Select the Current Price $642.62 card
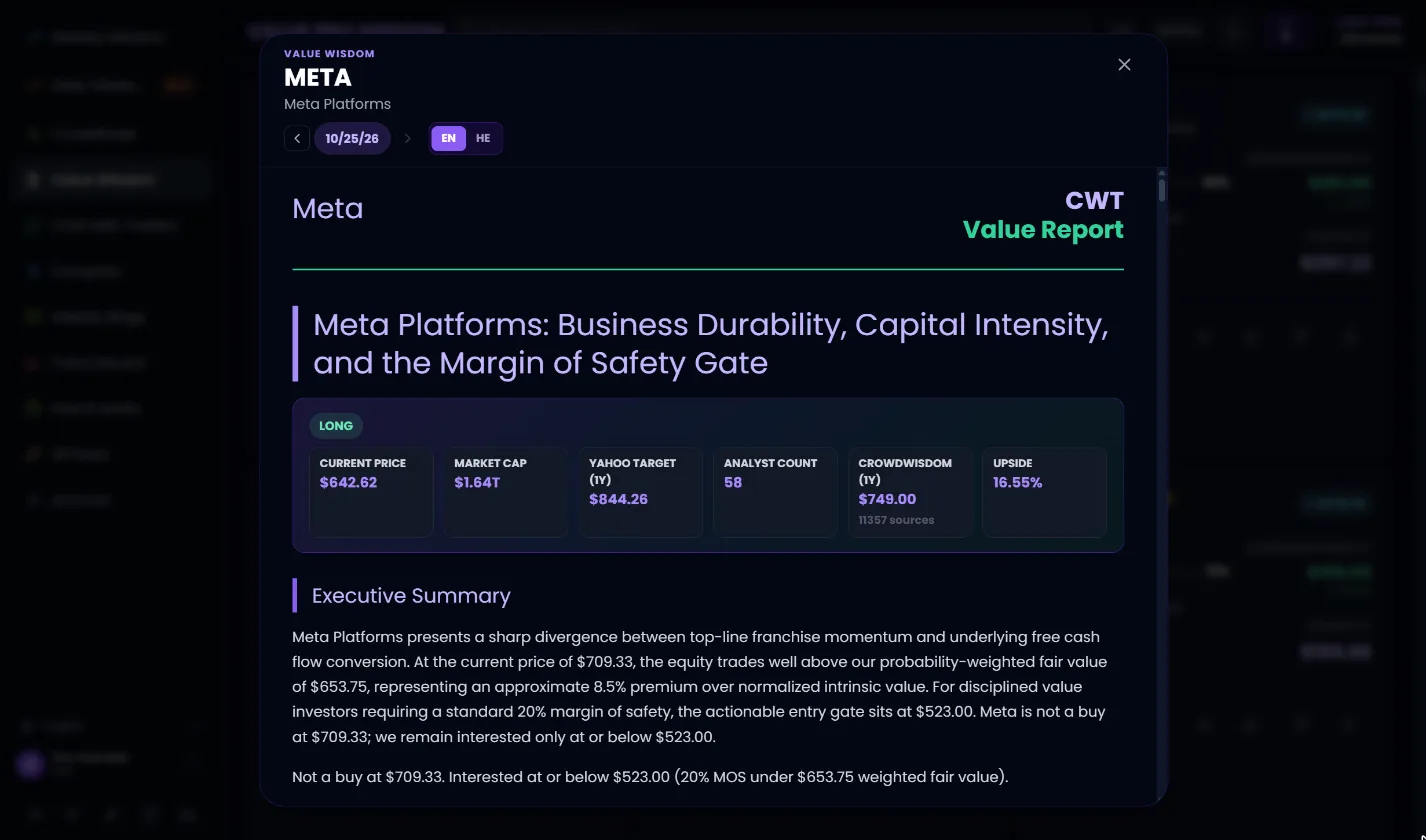Screen dimensions: 1426x840 [371, 492]
